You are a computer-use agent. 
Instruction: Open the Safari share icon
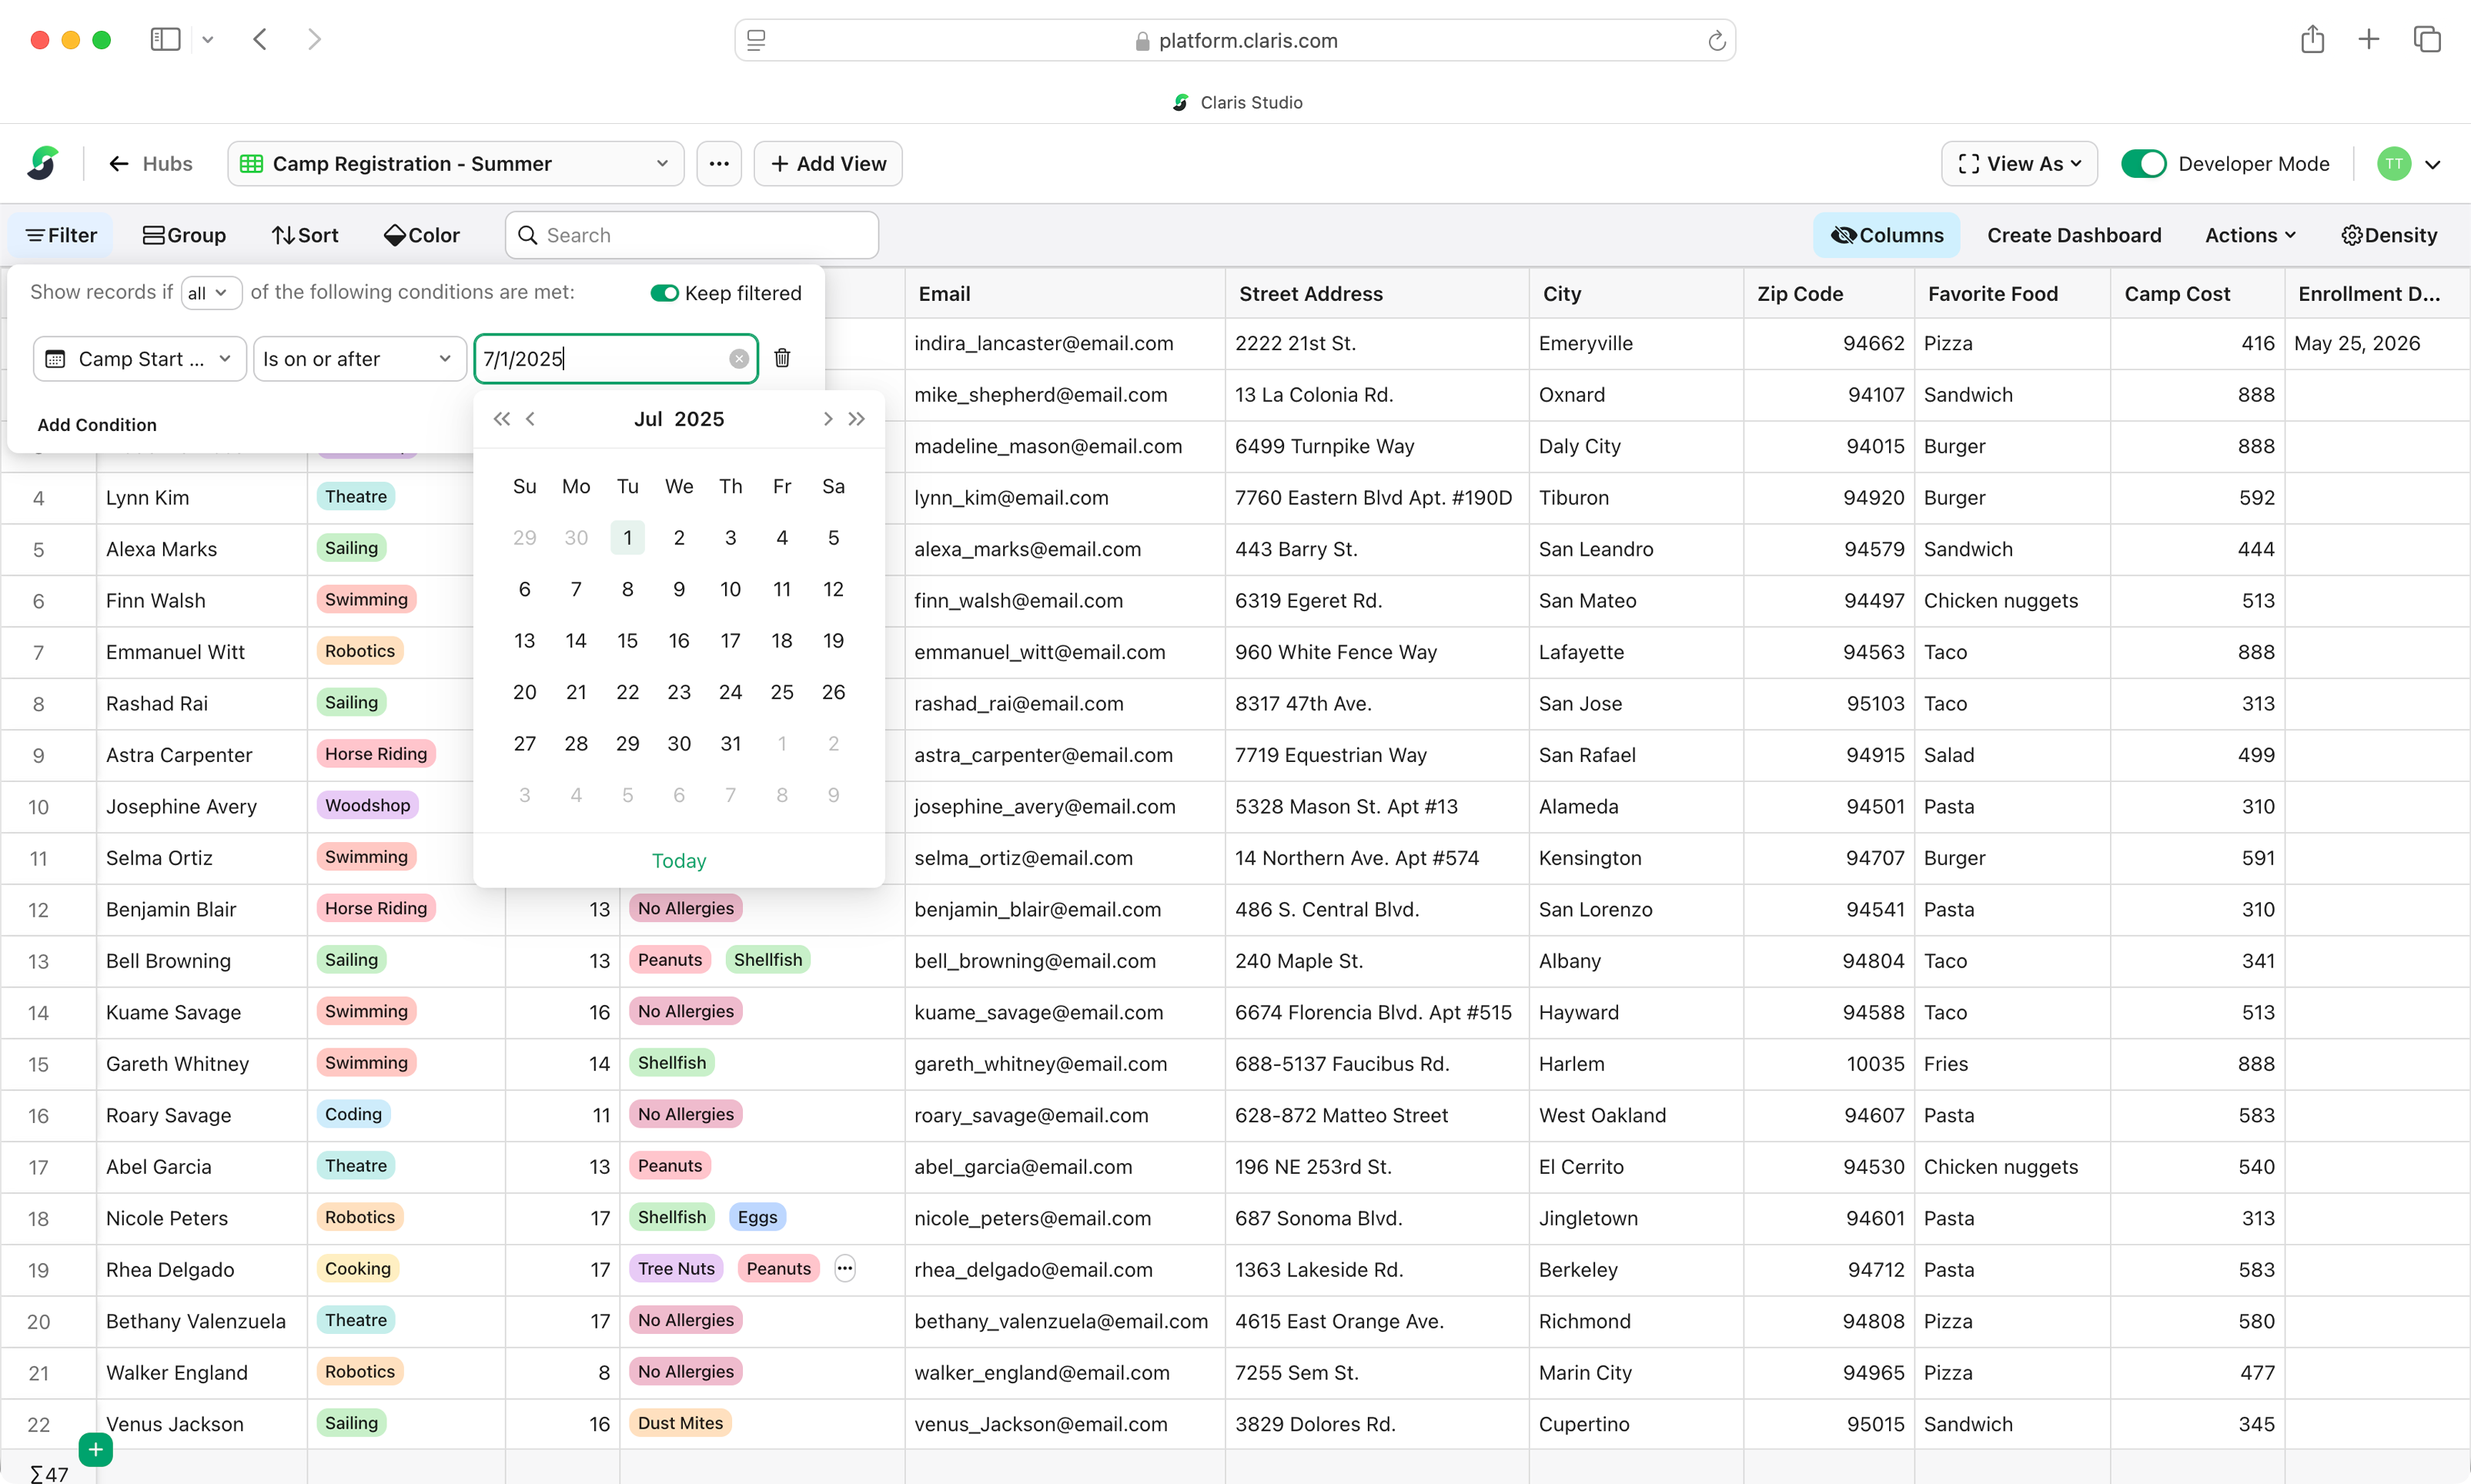click(2312, 40)
